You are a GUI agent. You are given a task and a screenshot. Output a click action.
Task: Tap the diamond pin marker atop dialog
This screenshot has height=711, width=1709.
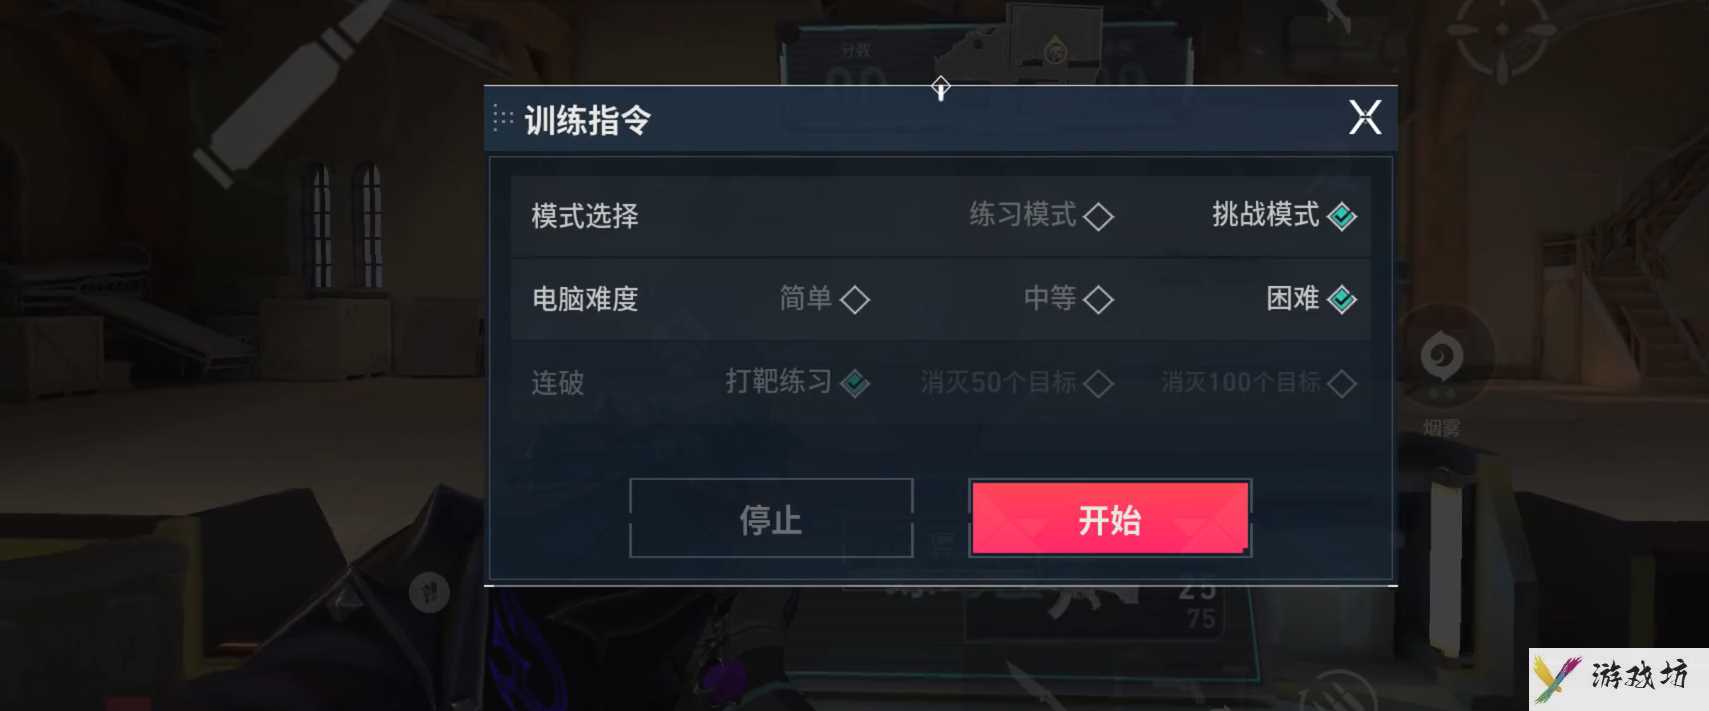(x=940, y=88)
